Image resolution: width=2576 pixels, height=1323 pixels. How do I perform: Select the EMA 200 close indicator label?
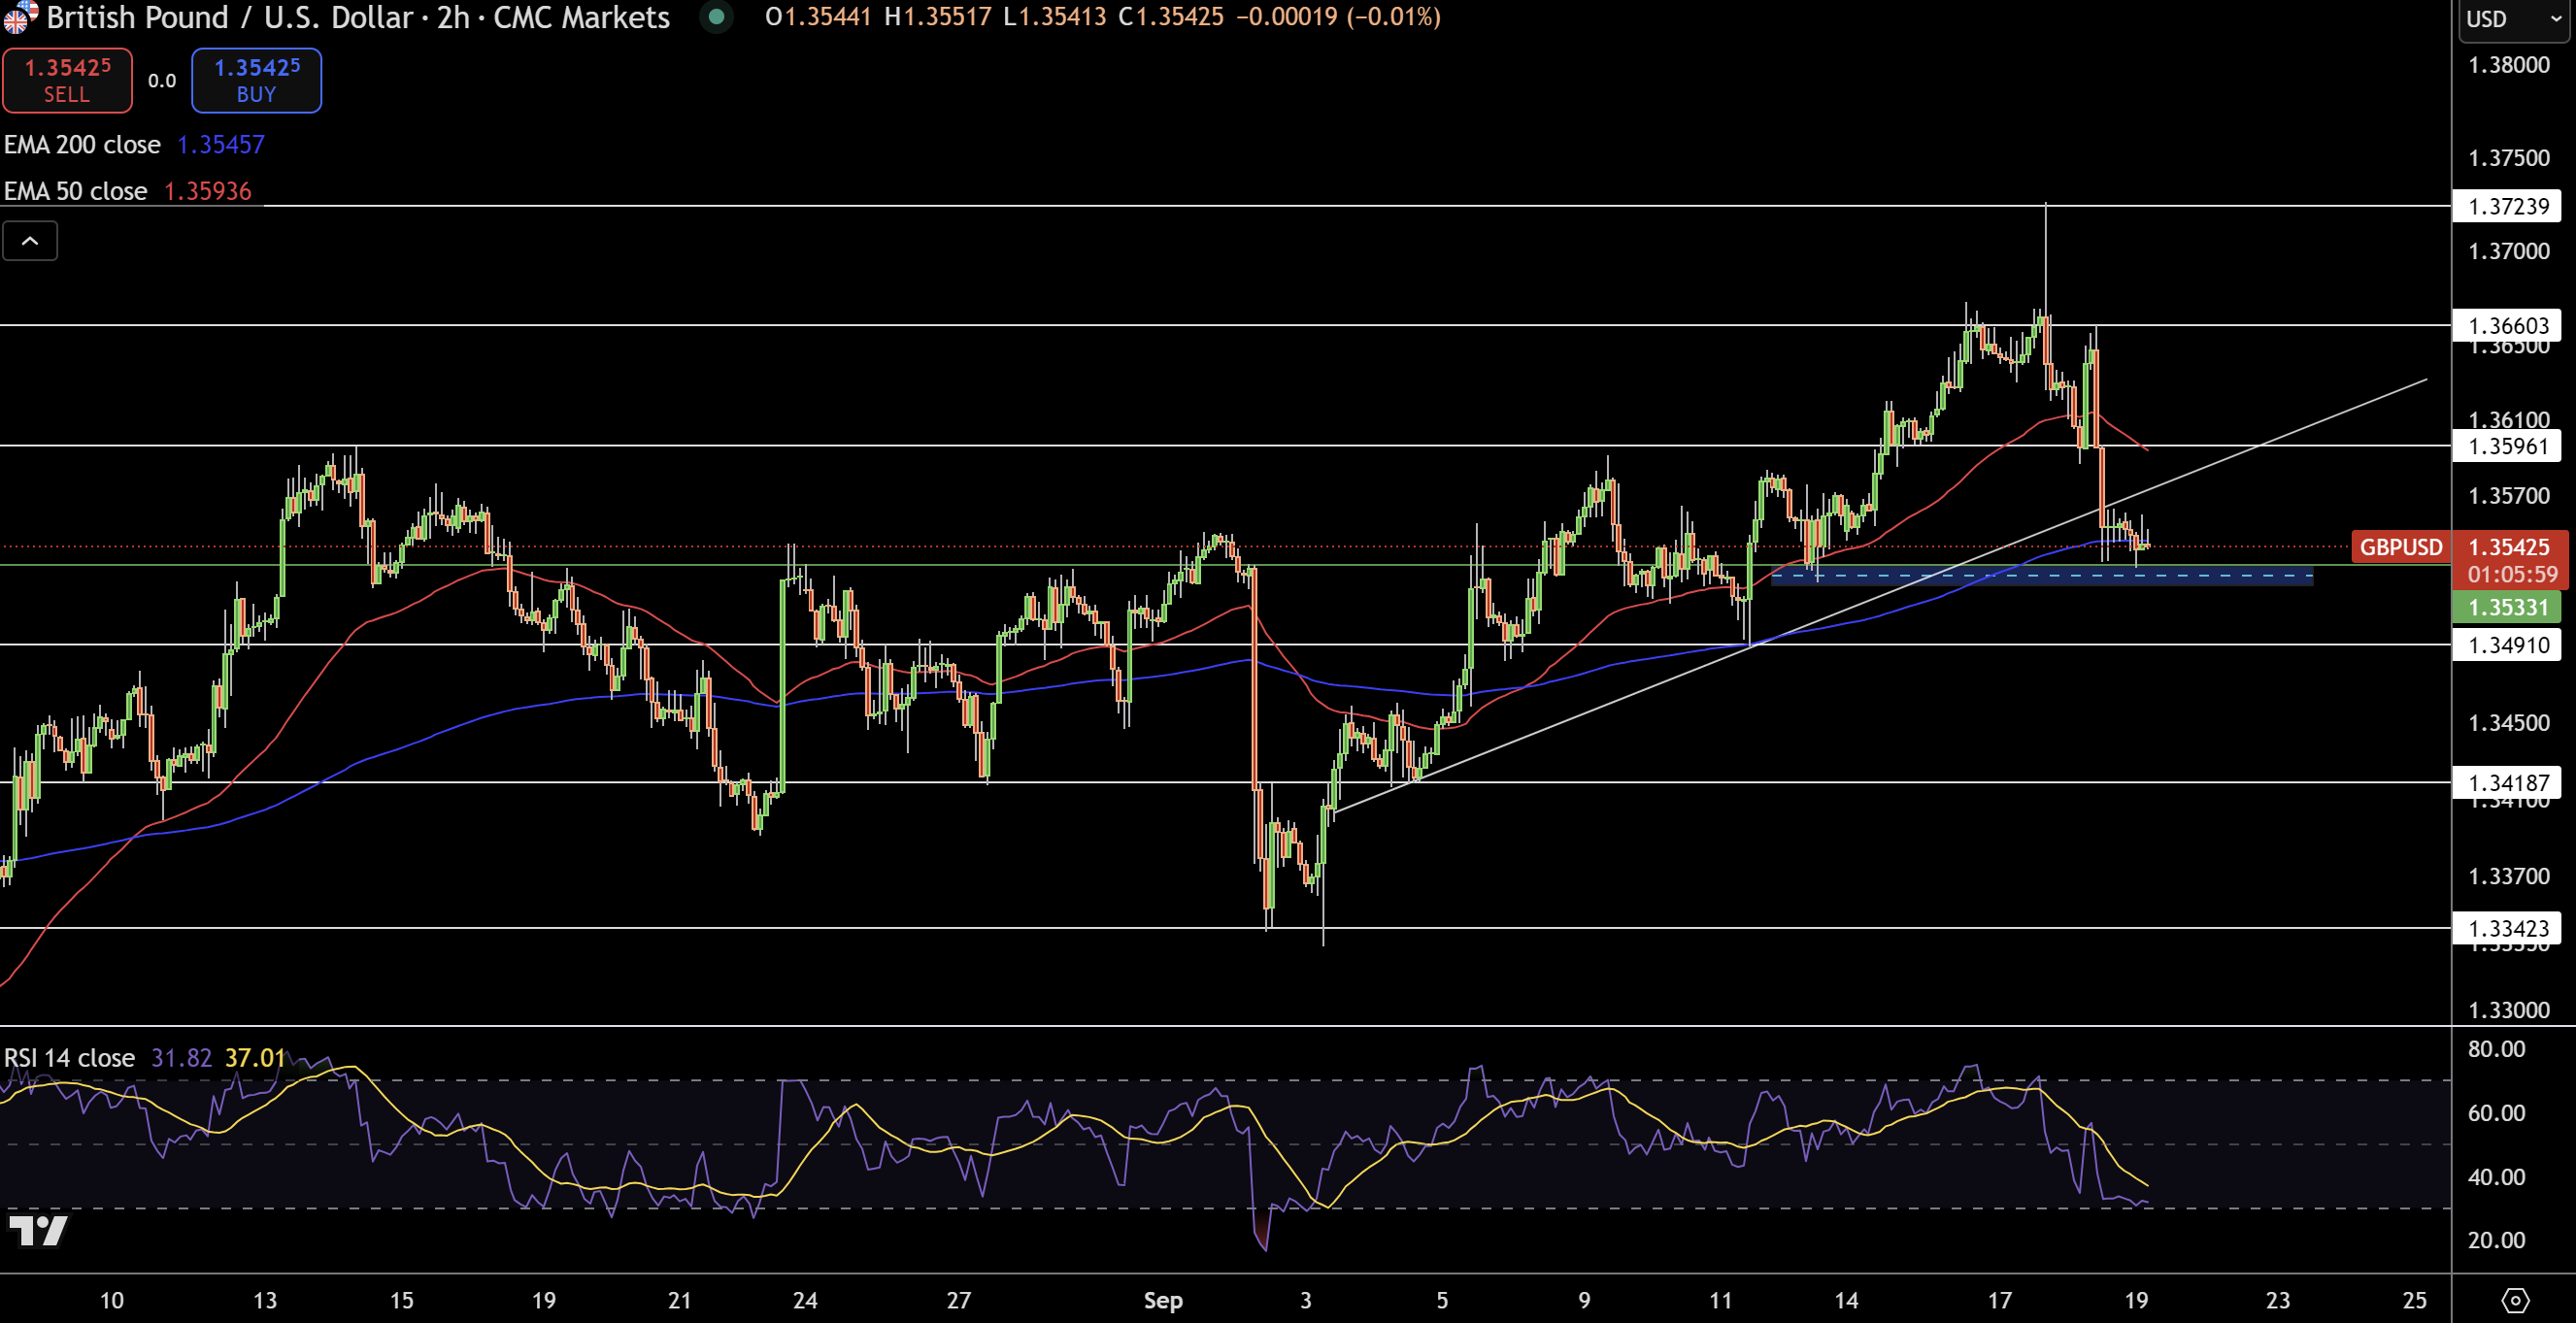(82, 145)
